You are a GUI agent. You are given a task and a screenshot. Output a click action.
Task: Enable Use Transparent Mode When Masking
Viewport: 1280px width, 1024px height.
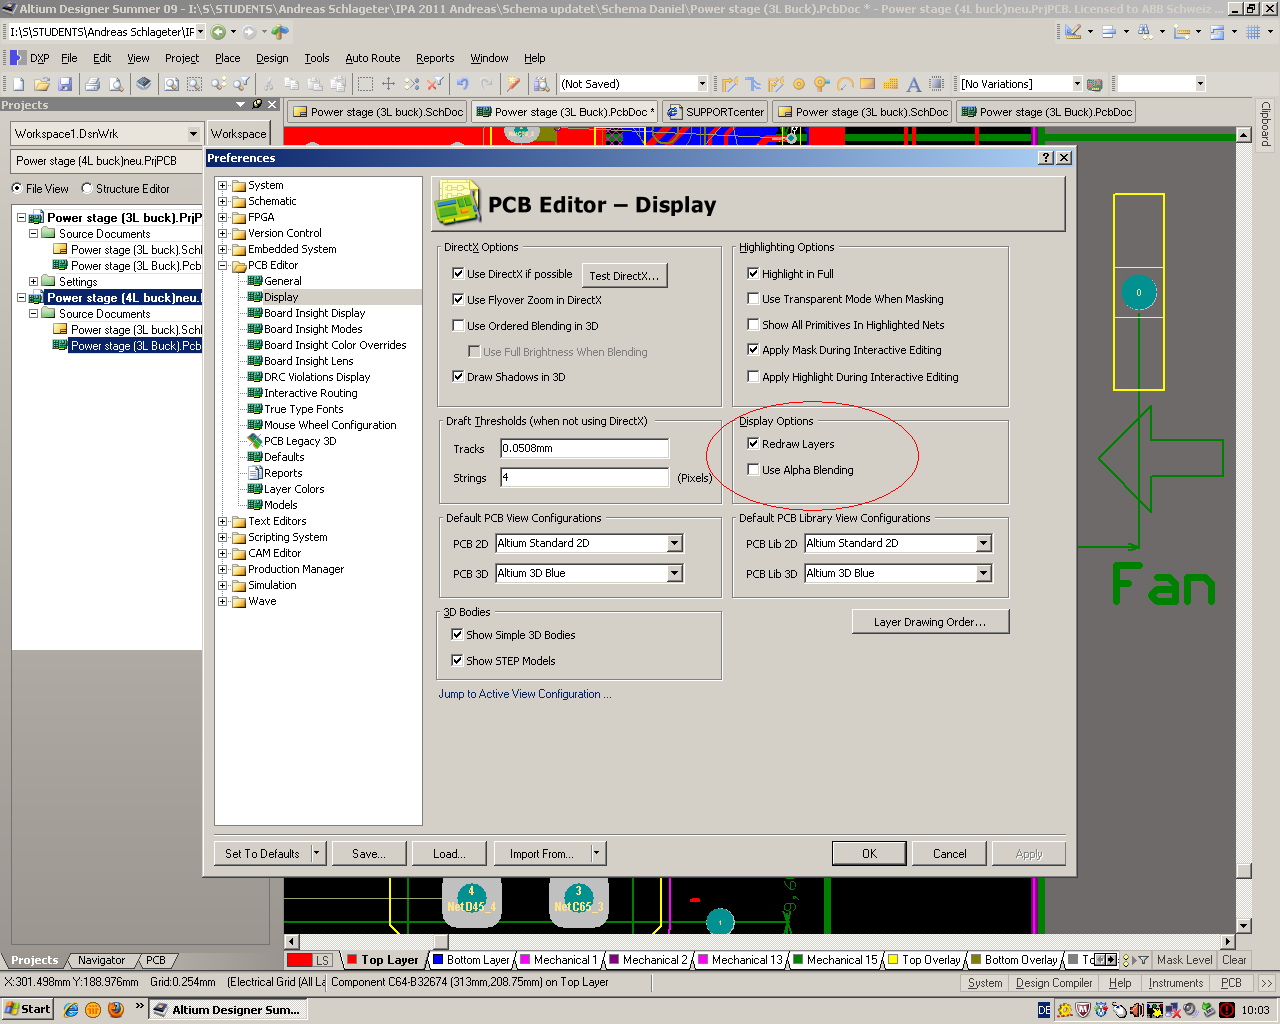[x=753, y=299]
